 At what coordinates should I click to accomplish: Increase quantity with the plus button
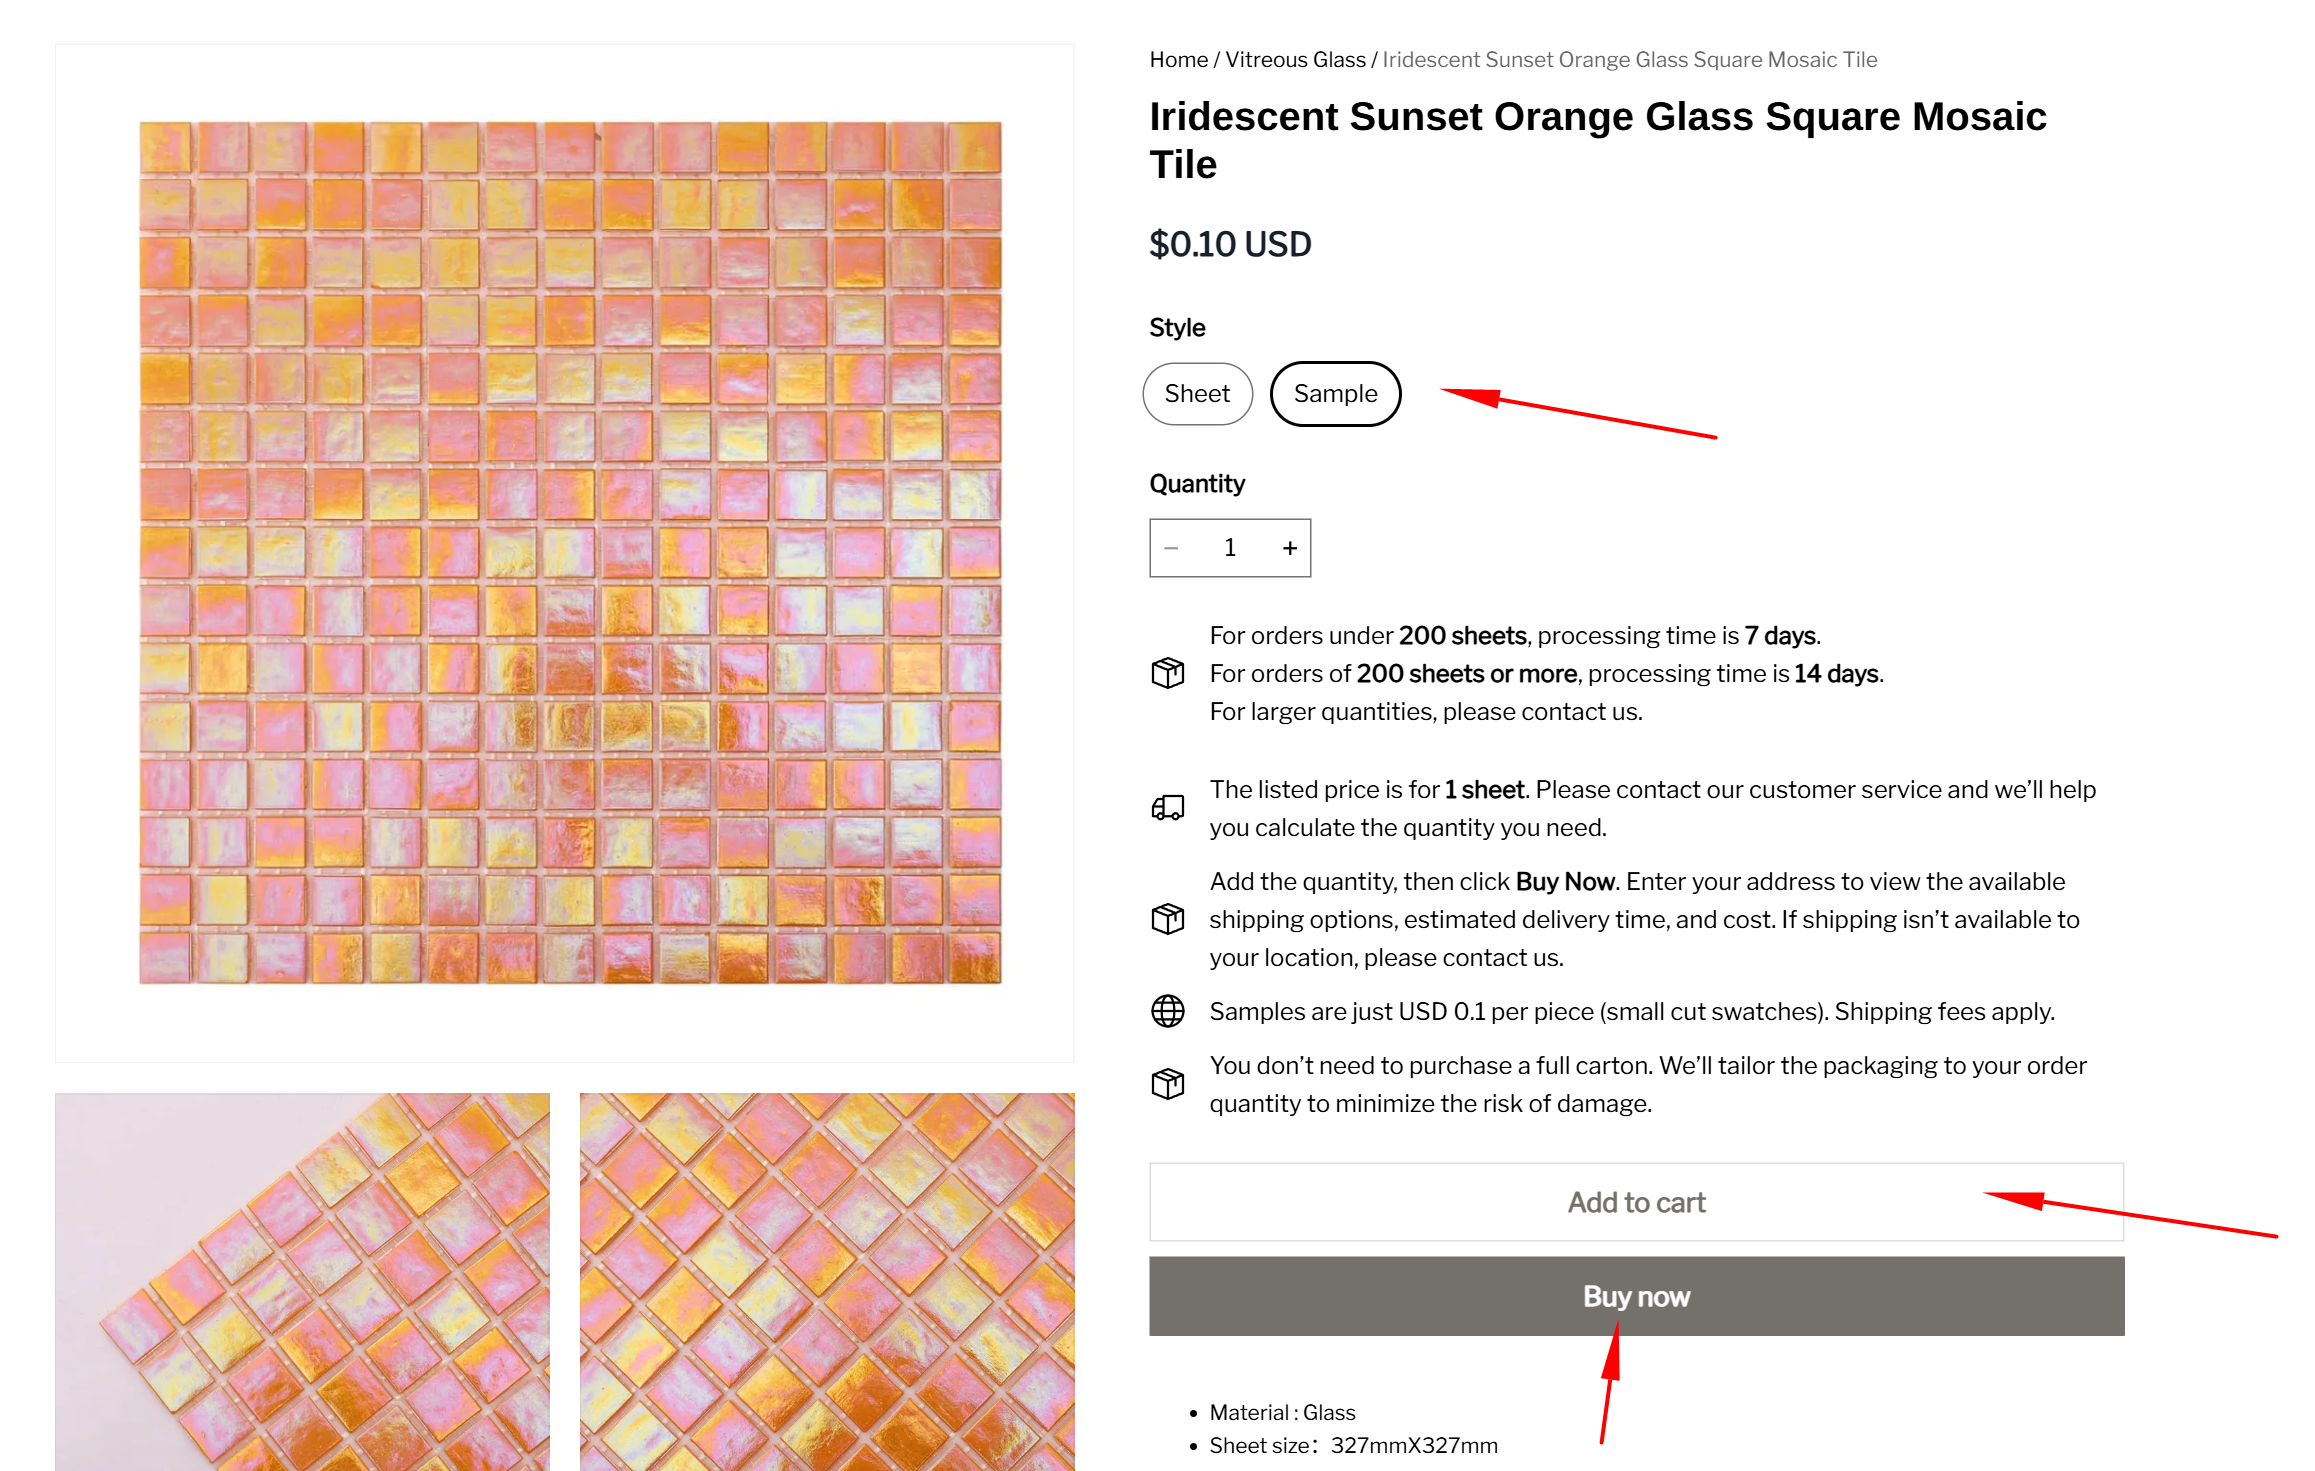(1290, 548)
